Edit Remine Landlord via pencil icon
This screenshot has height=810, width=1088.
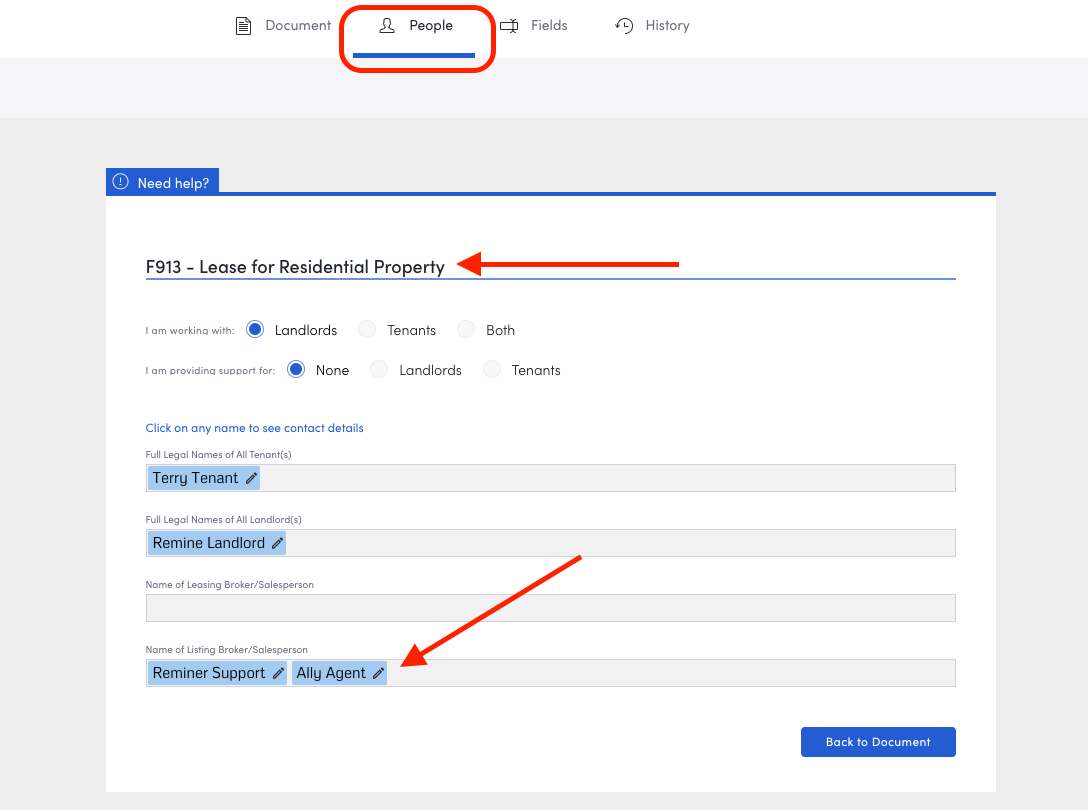point(278,543)
